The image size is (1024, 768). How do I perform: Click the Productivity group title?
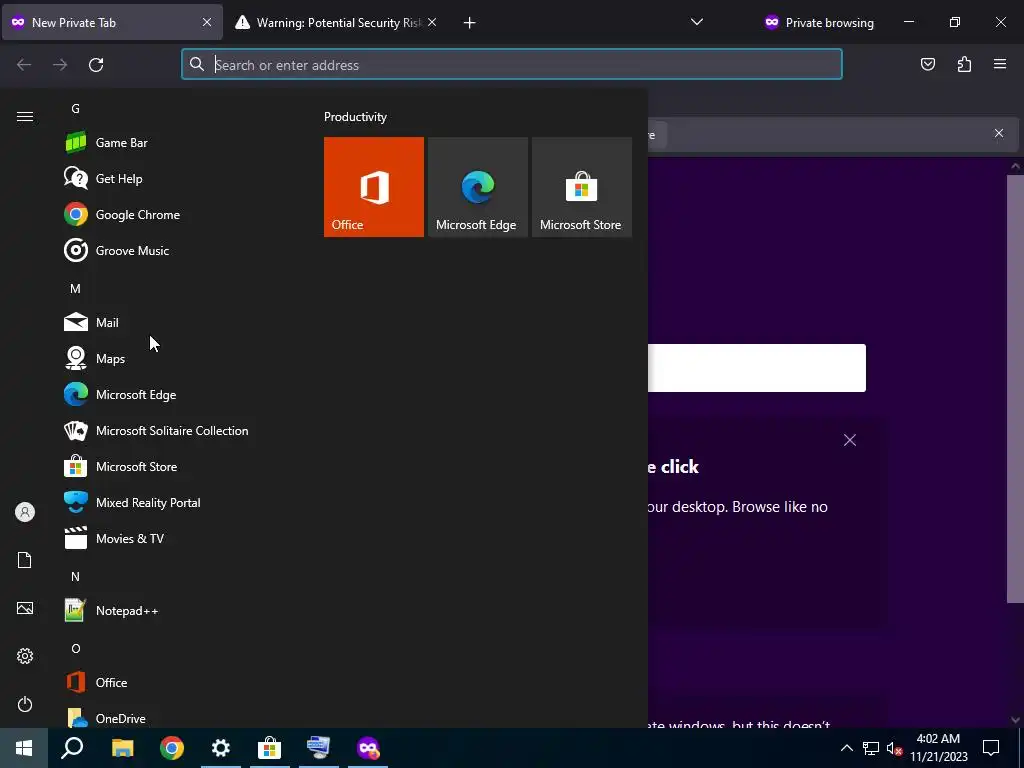pyautogui.click(x=355, y=117)
